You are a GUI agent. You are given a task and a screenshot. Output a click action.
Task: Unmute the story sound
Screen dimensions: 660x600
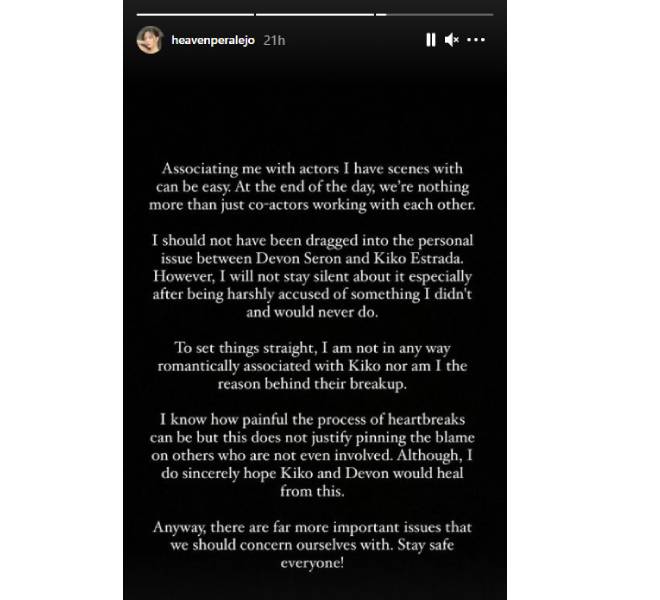pyautogui.click(x=451, y=40)
